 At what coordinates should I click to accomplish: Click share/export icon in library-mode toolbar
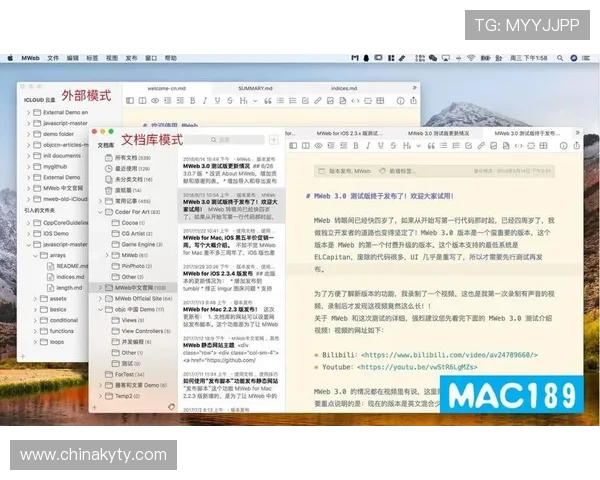(x=577, y=145)
